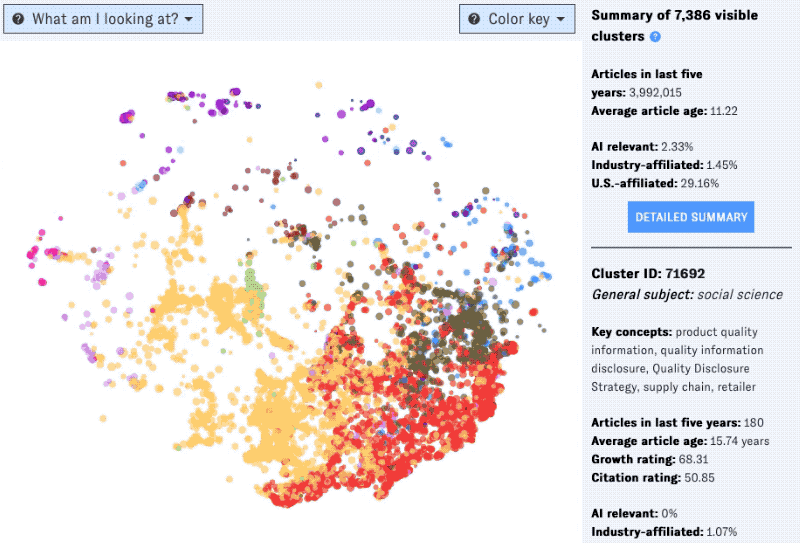
Task: Click the "Key concepts" description text
Action: (677, 359)
